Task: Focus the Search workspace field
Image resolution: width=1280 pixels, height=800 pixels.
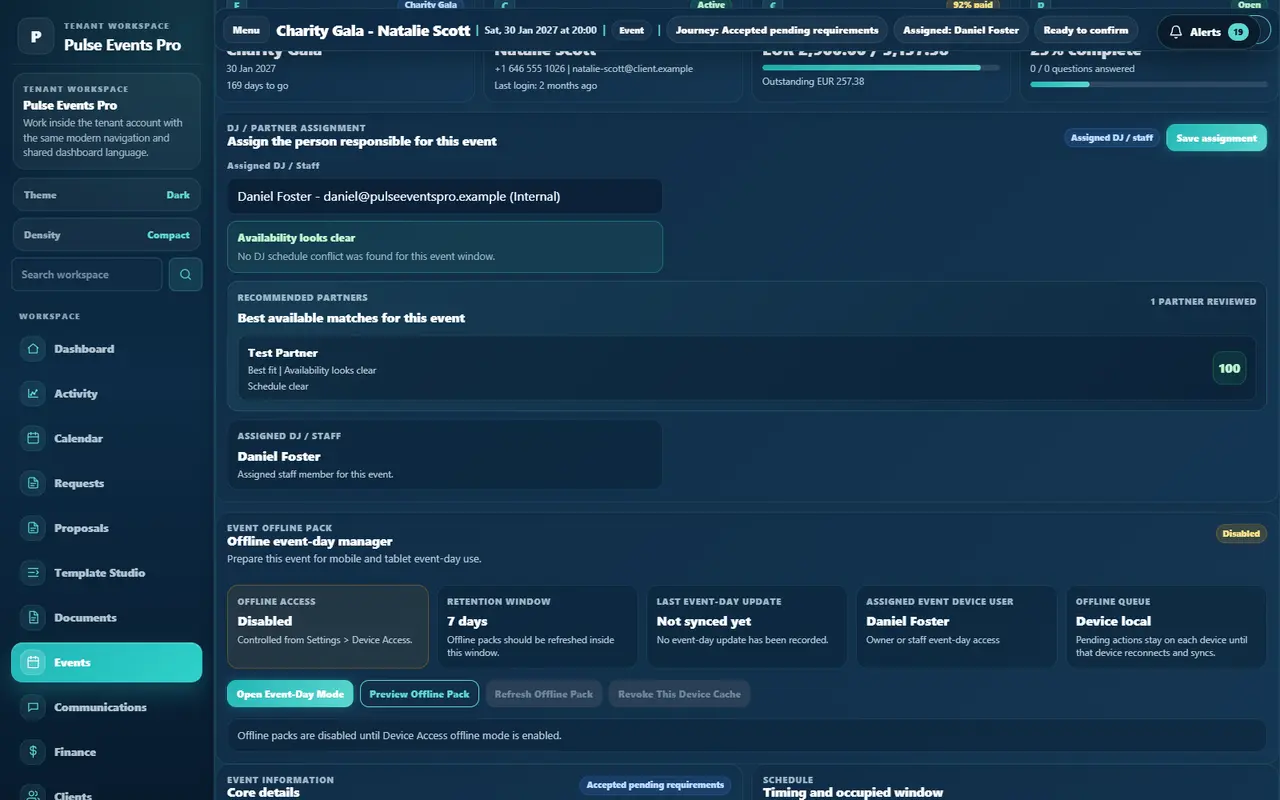Action: pos(86,274)
